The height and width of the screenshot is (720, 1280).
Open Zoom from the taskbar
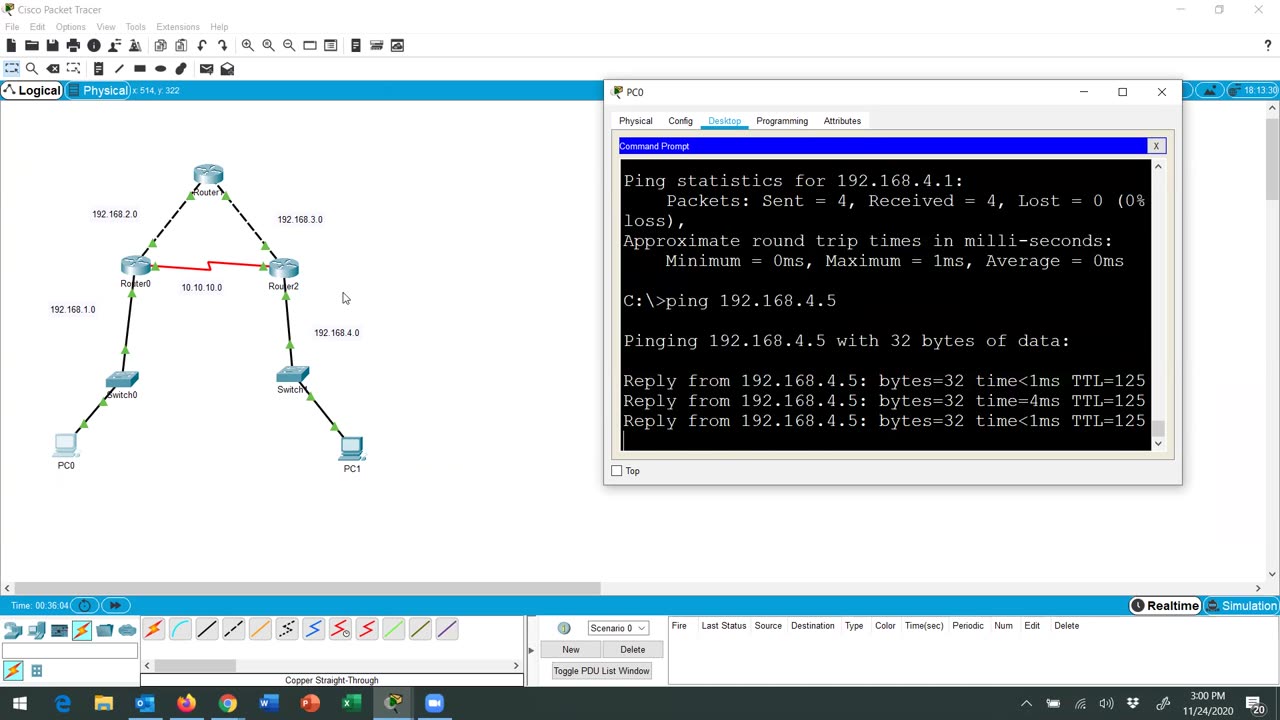tap(434, 703)
